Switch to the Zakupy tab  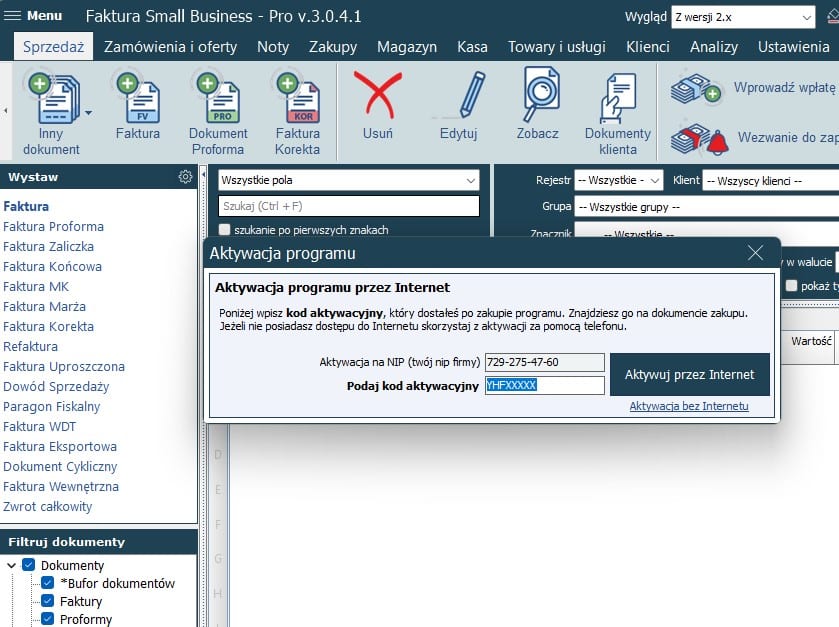point(333,47)
